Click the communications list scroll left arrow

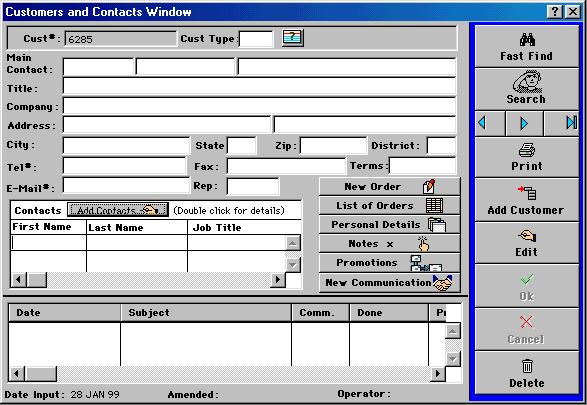pyautogui.click(x=16, y=374)
